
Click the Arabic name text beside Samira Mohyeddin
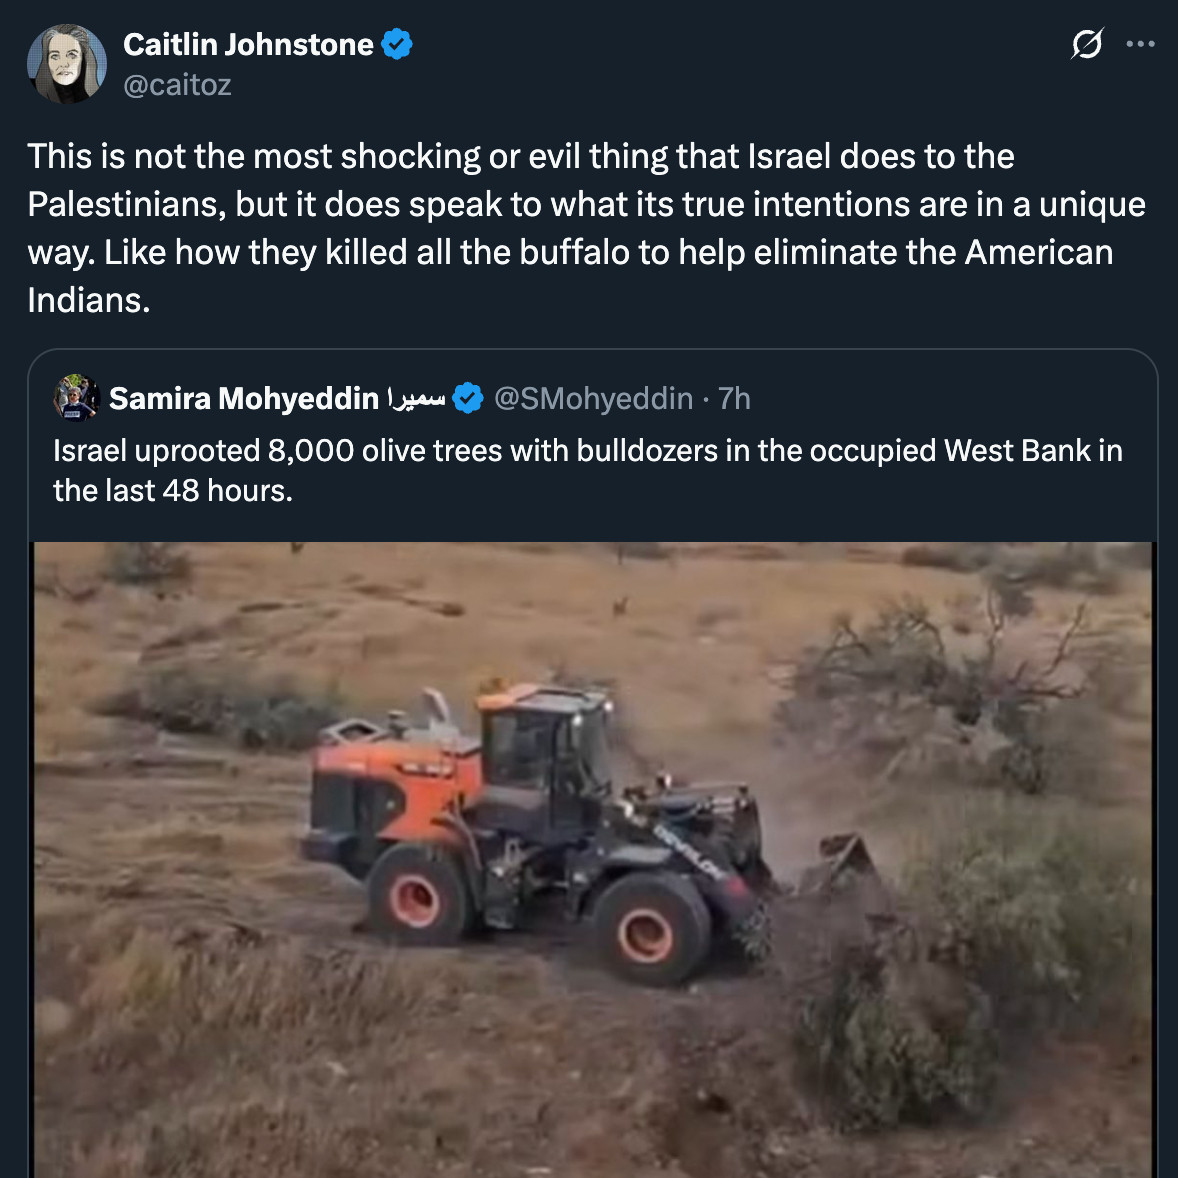[x=416, y=397]
